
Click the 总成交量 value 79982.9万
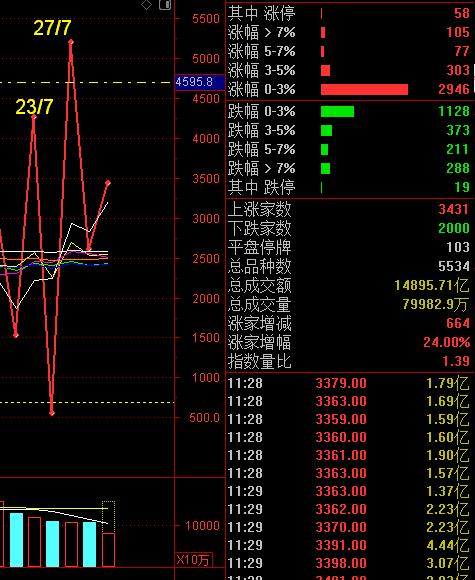point(435,304)
